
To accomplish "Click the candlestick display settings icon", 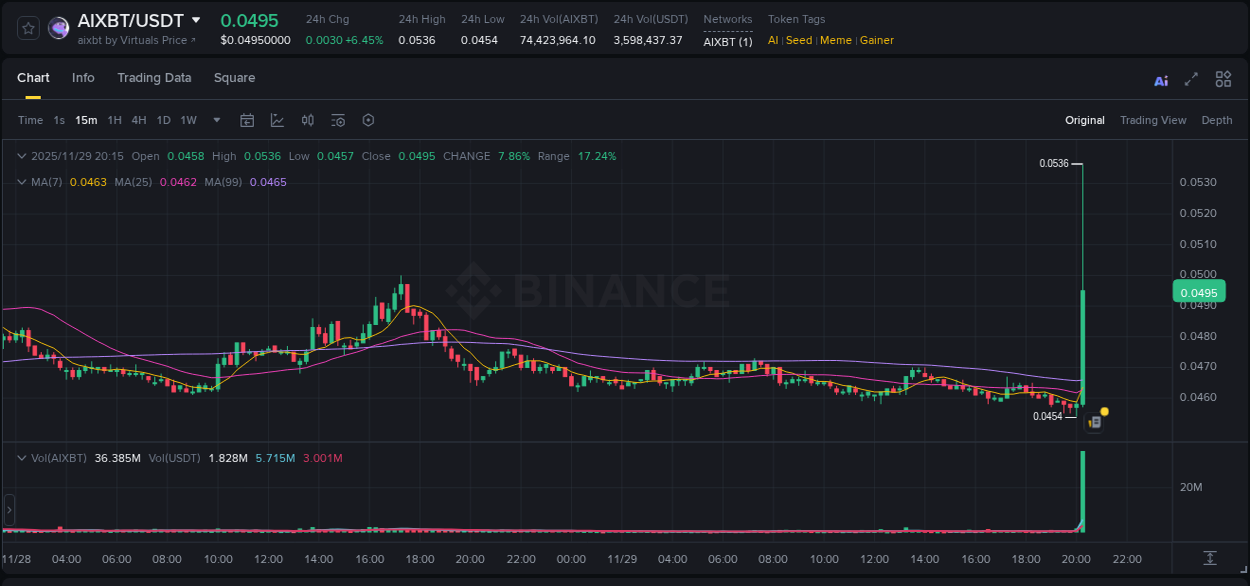I will [x=307, y=120].
